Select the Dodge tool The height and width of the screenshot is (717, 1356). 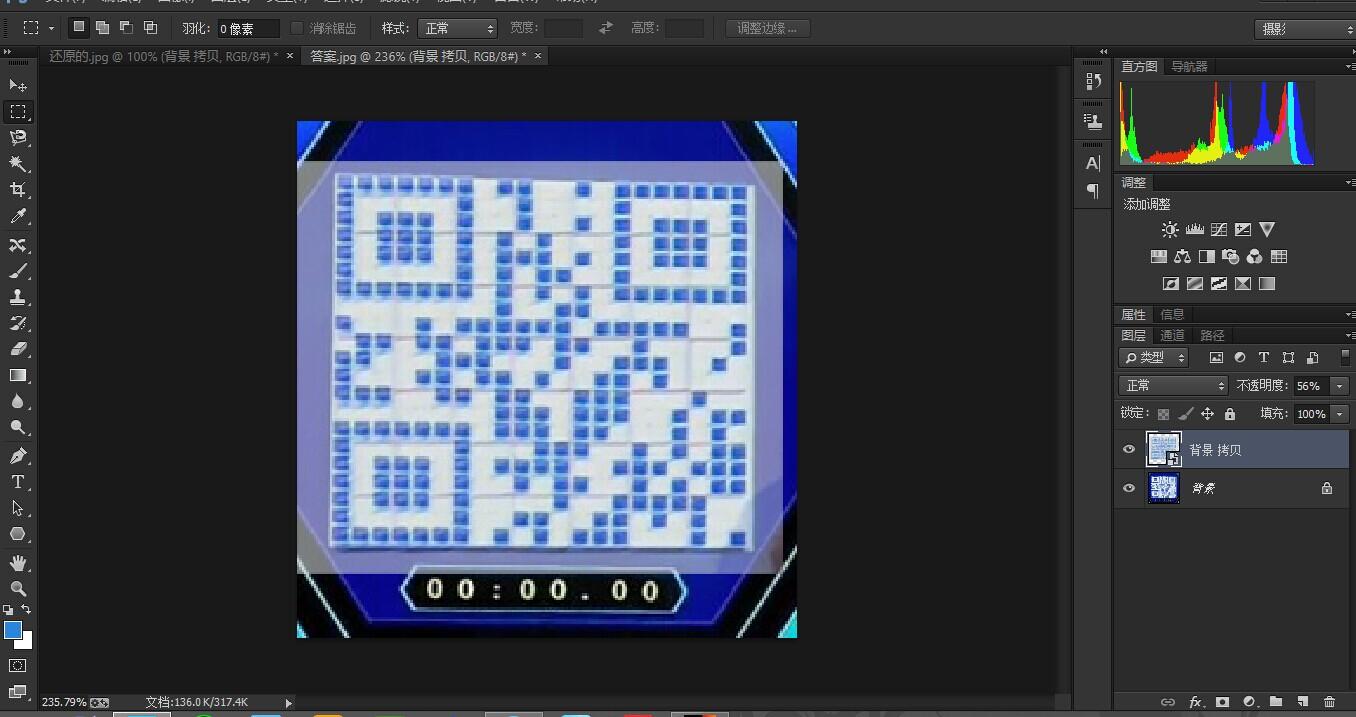pos(18,427)
